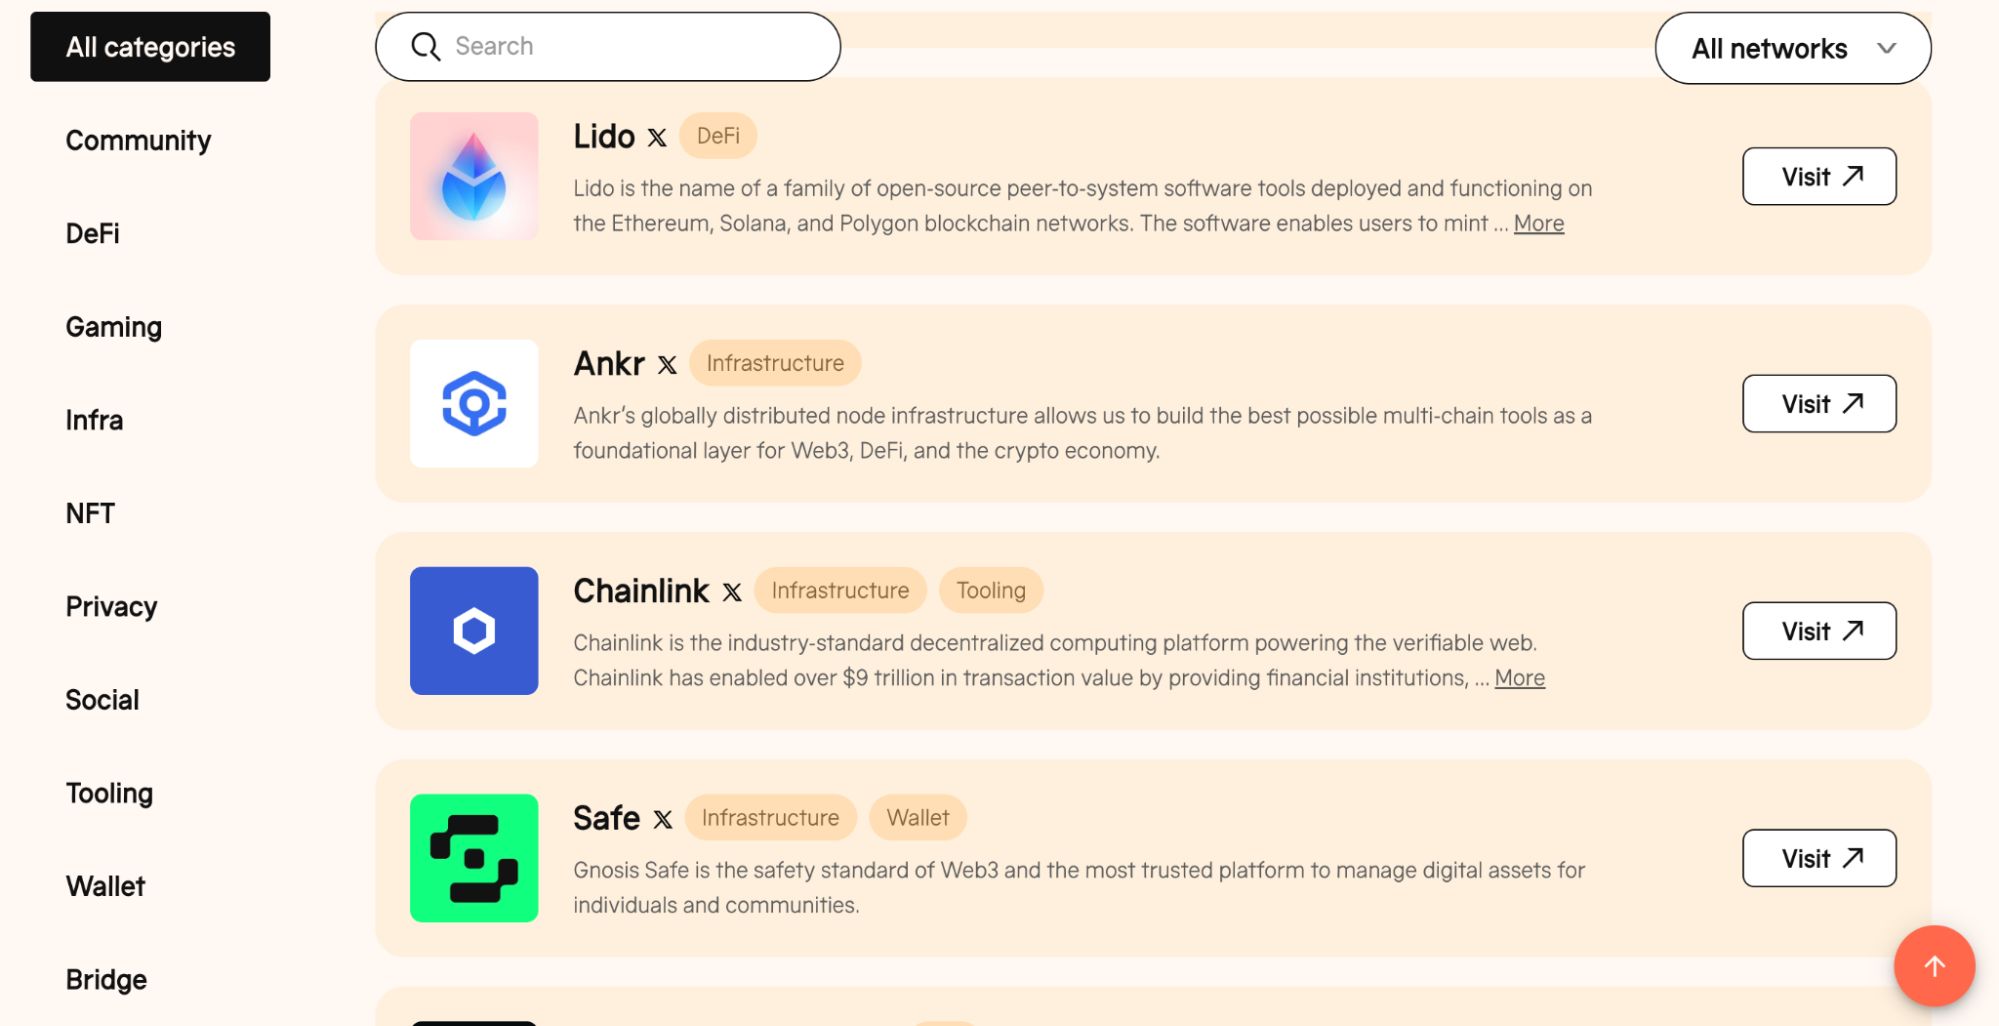Visit the Safe project site
Viewport: 1999px width, 1026px height.
tap(1819, 858)
